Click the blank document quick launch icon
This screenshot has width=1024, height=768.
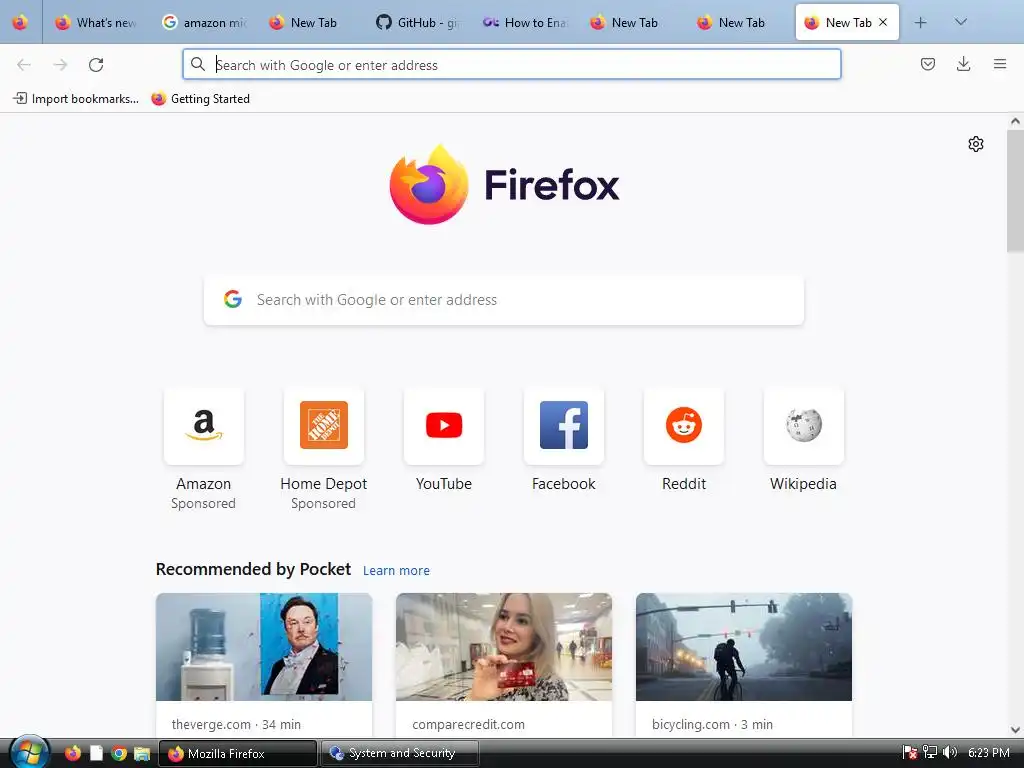pos(96,753)
